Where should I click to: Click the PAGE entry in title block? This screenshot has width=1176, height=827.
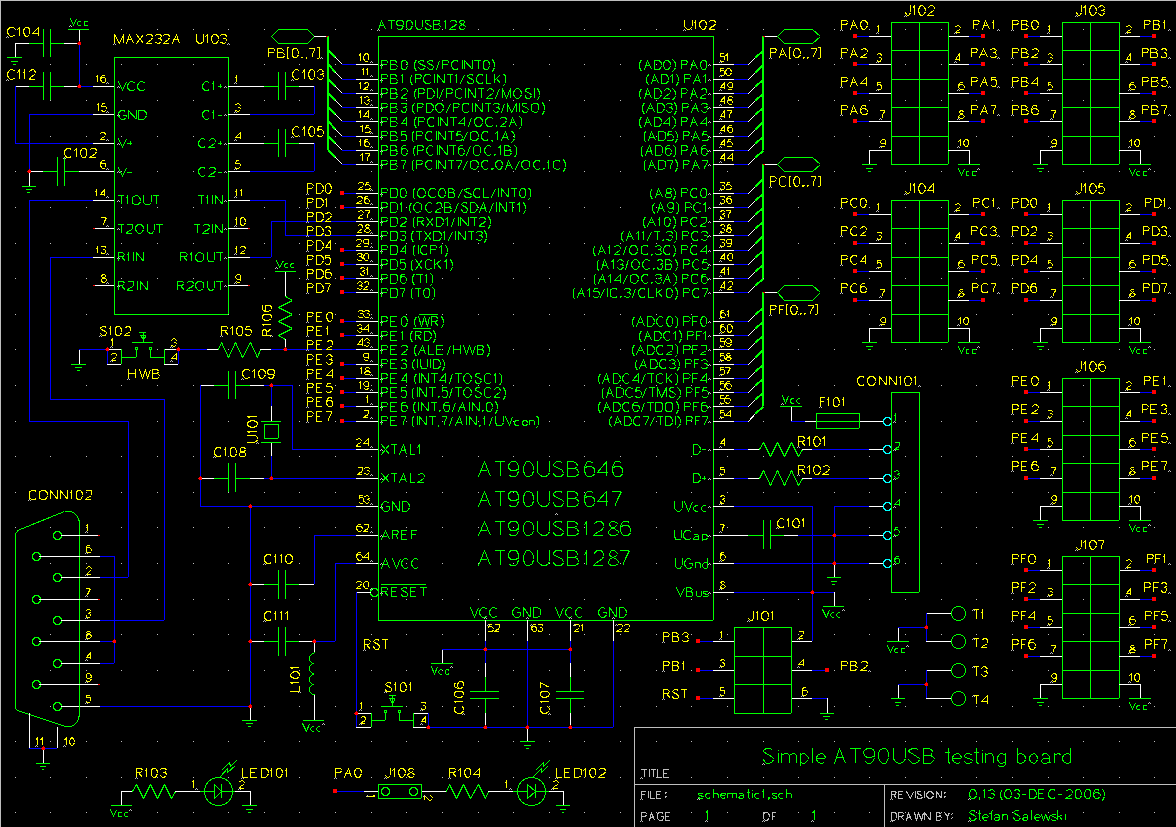654,815
